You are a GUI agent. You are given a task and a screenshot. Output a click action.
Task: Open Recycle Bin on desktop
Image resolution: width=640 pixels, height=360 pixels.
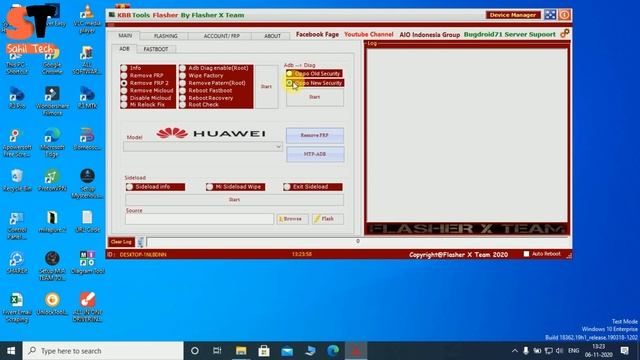[x=17, y=180]
